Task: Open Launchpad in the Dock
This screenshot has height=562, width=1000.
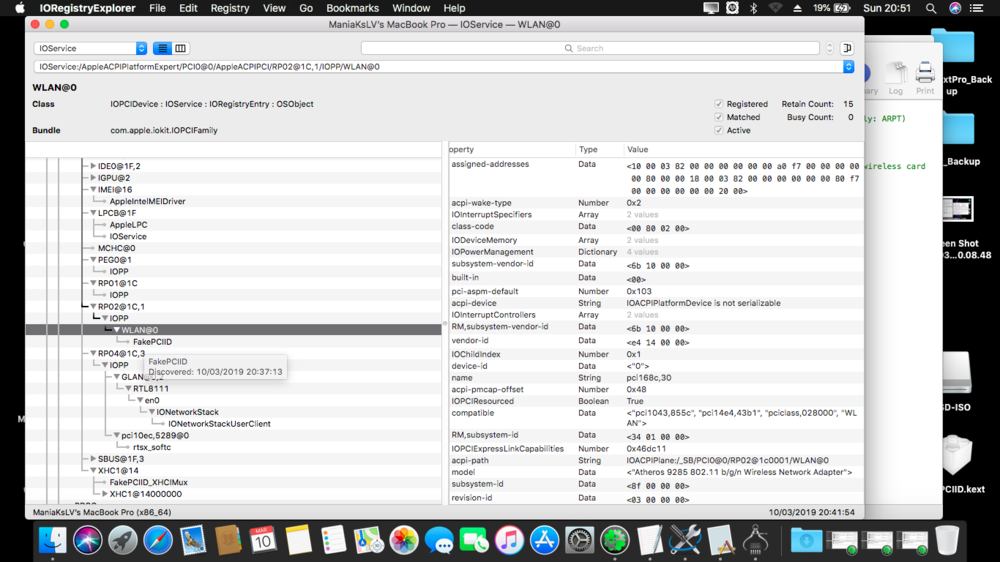Action: pos(122,540)
